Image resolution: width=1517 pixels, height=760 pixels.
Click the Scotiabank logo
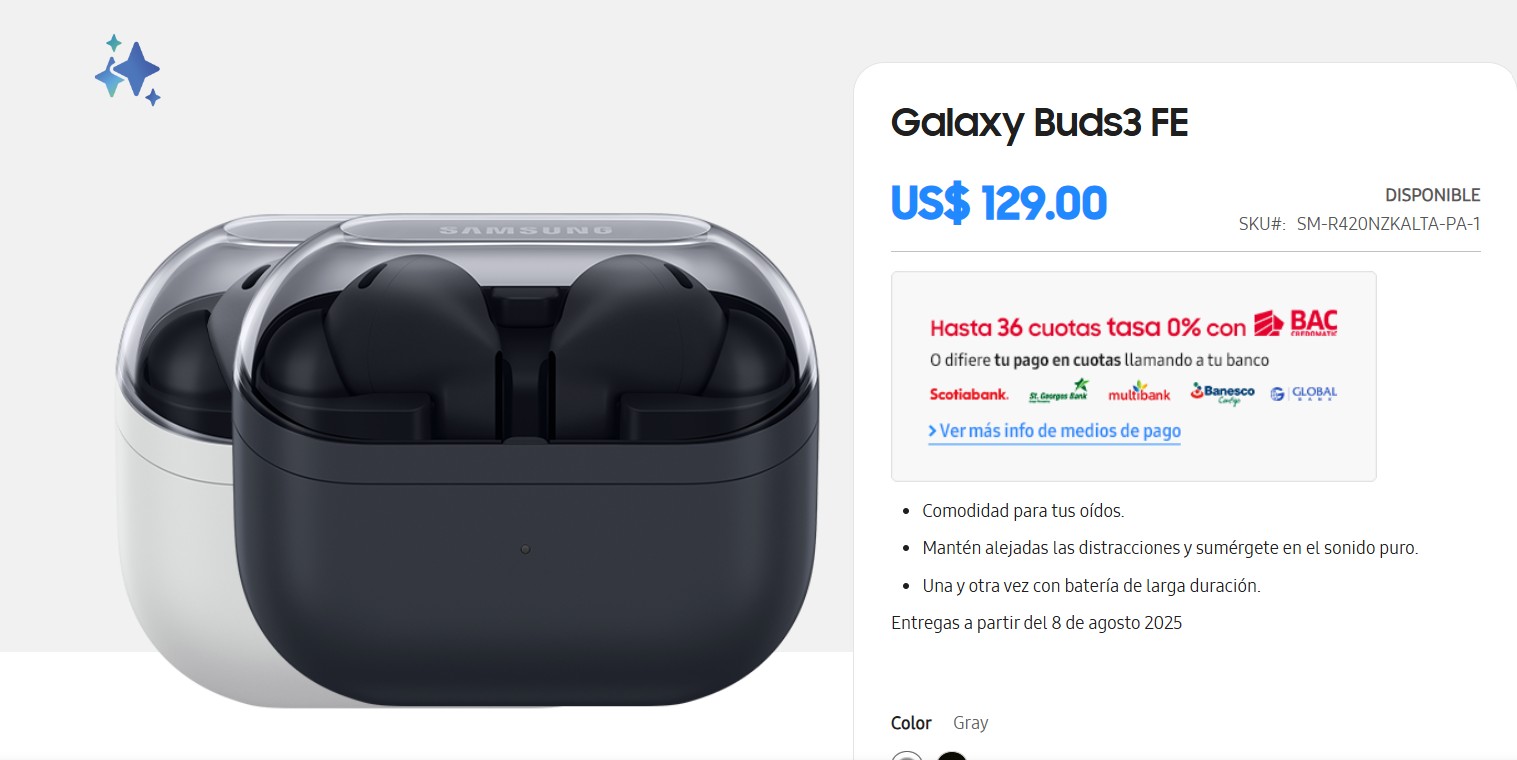click(969, 394)
